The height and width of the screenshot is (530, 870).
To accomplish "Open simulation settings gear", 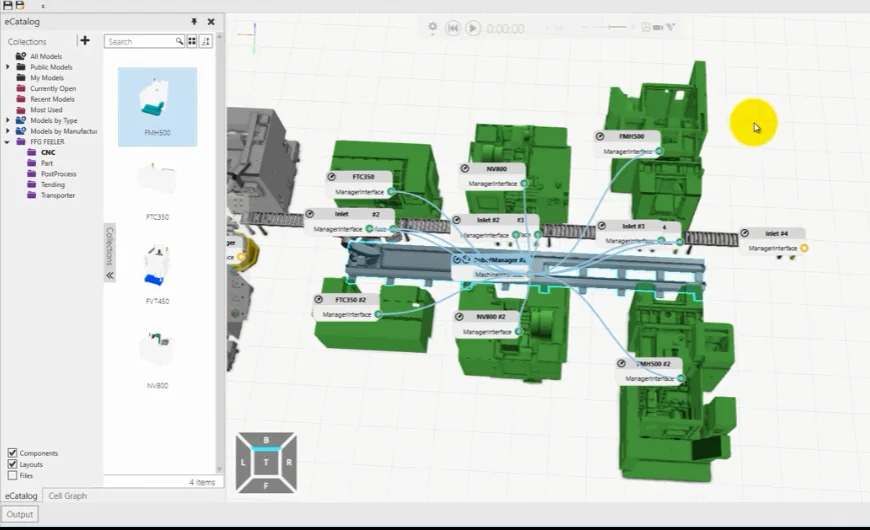I will pyautogui.click(x=433, y=27).
